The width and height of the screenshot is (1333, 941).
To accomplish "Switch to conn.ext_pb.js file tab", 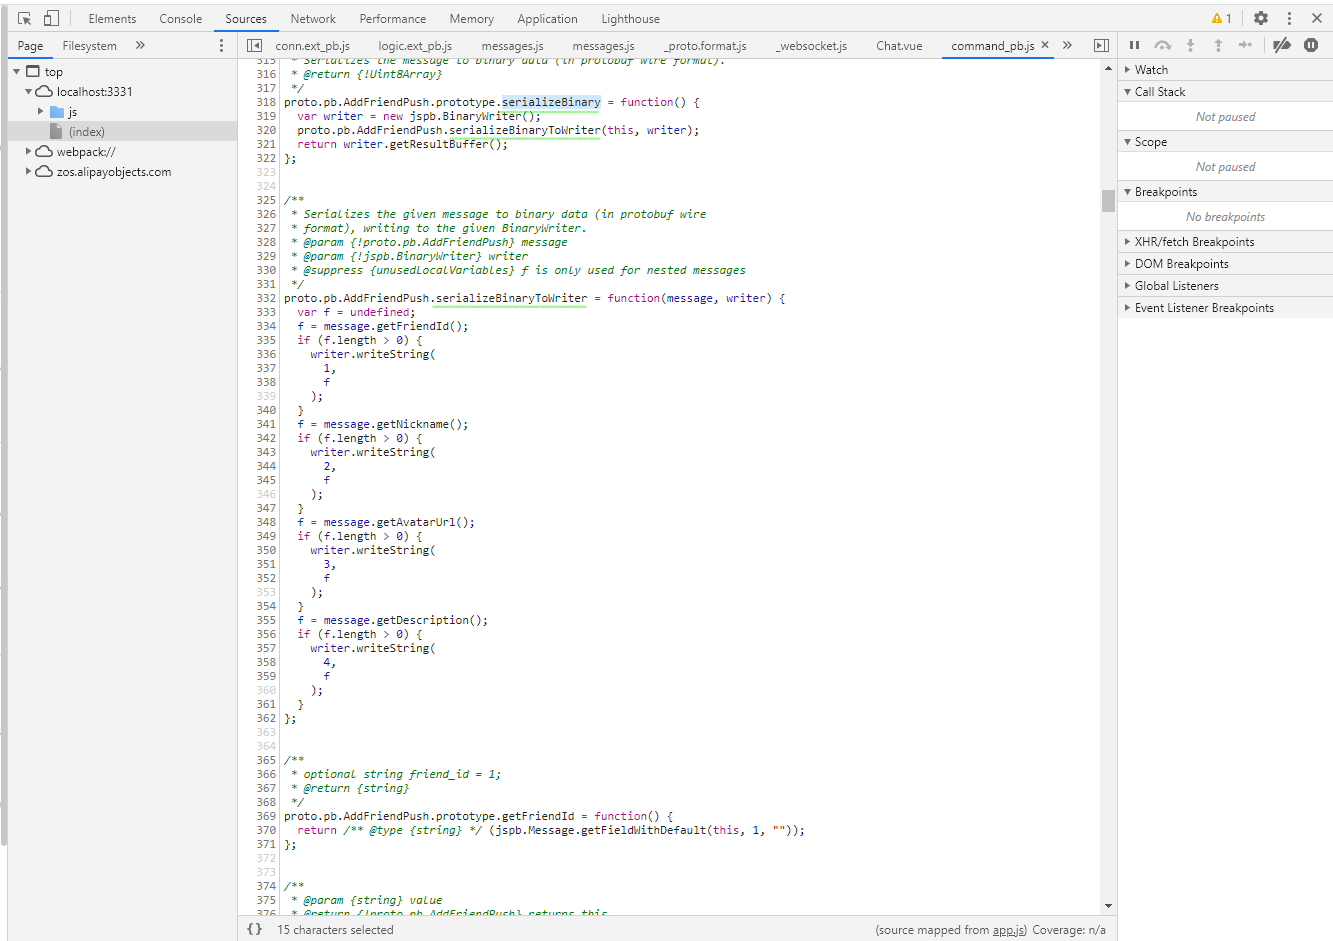I will (x=313, y=46).
